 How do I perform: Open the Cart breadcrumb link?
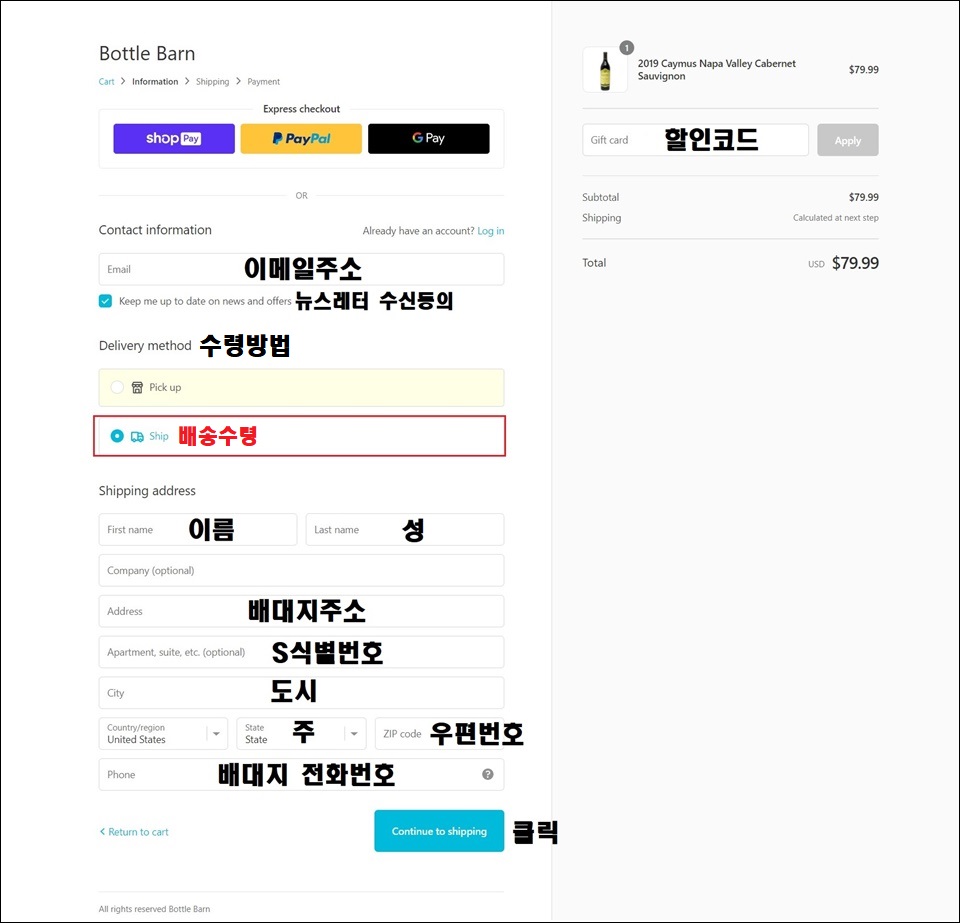pos(107,81)
